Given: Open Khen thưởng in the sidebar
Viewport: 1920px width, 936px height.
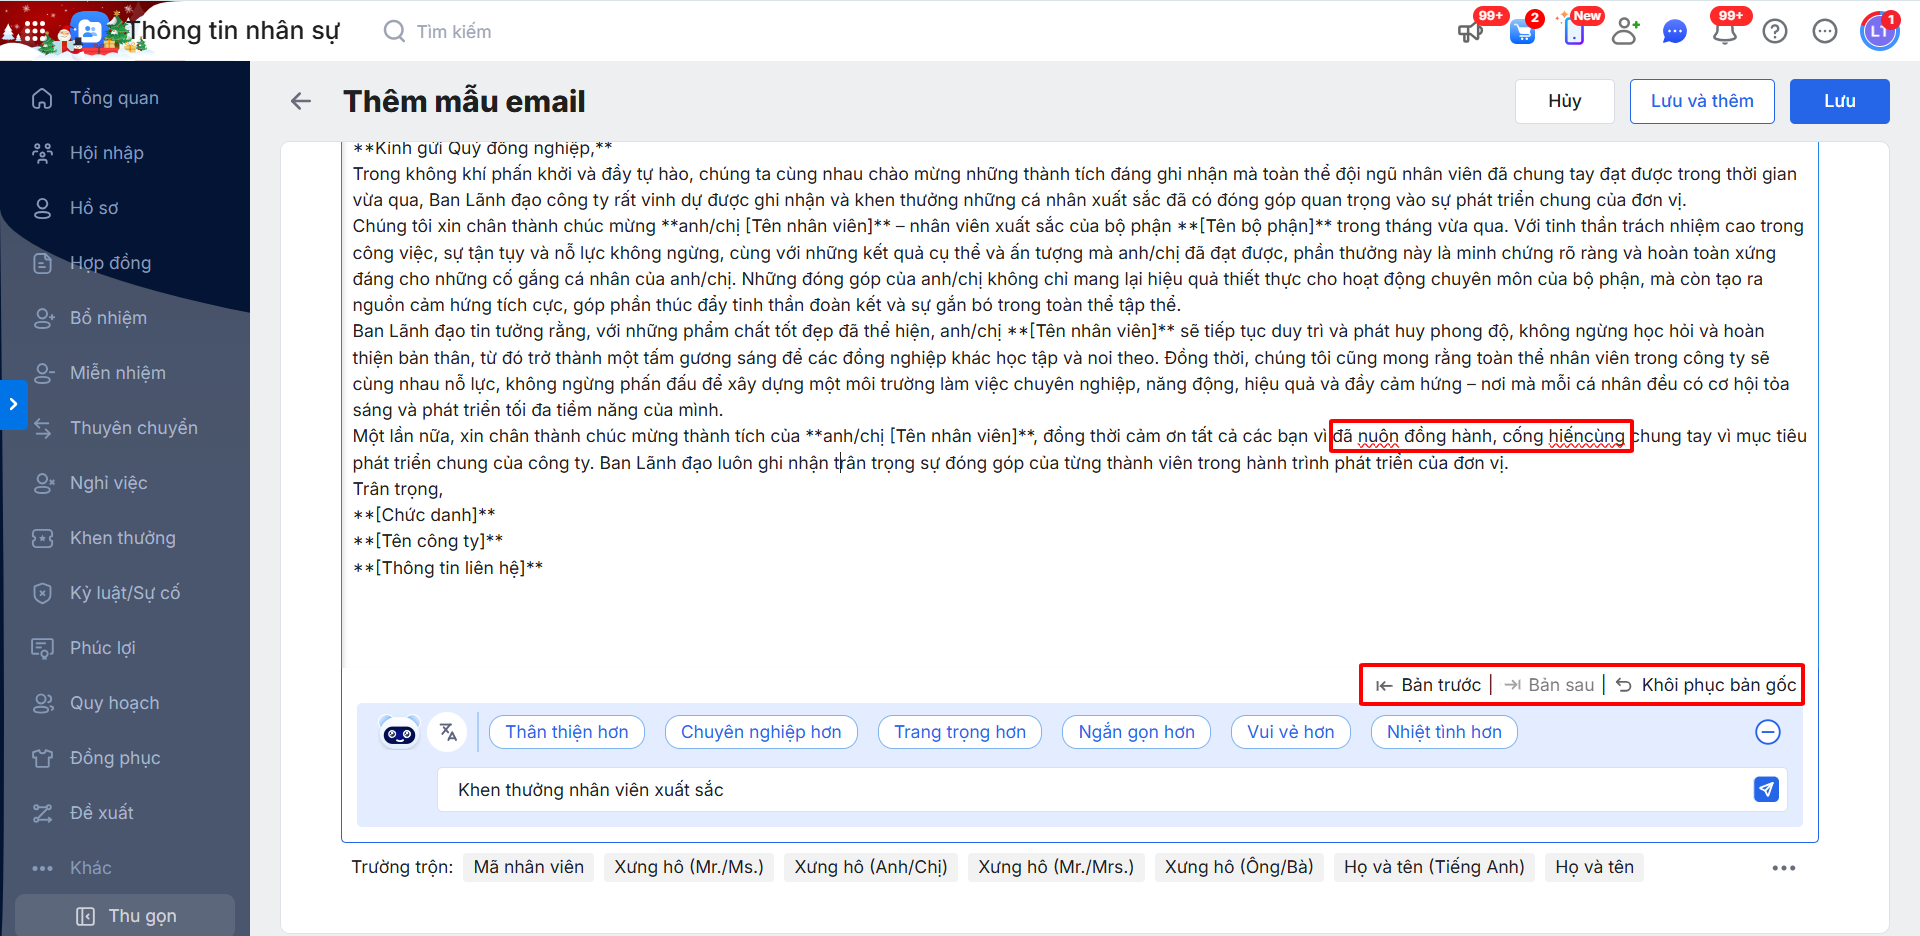Looking at the screenshot, I should point(122,538).
